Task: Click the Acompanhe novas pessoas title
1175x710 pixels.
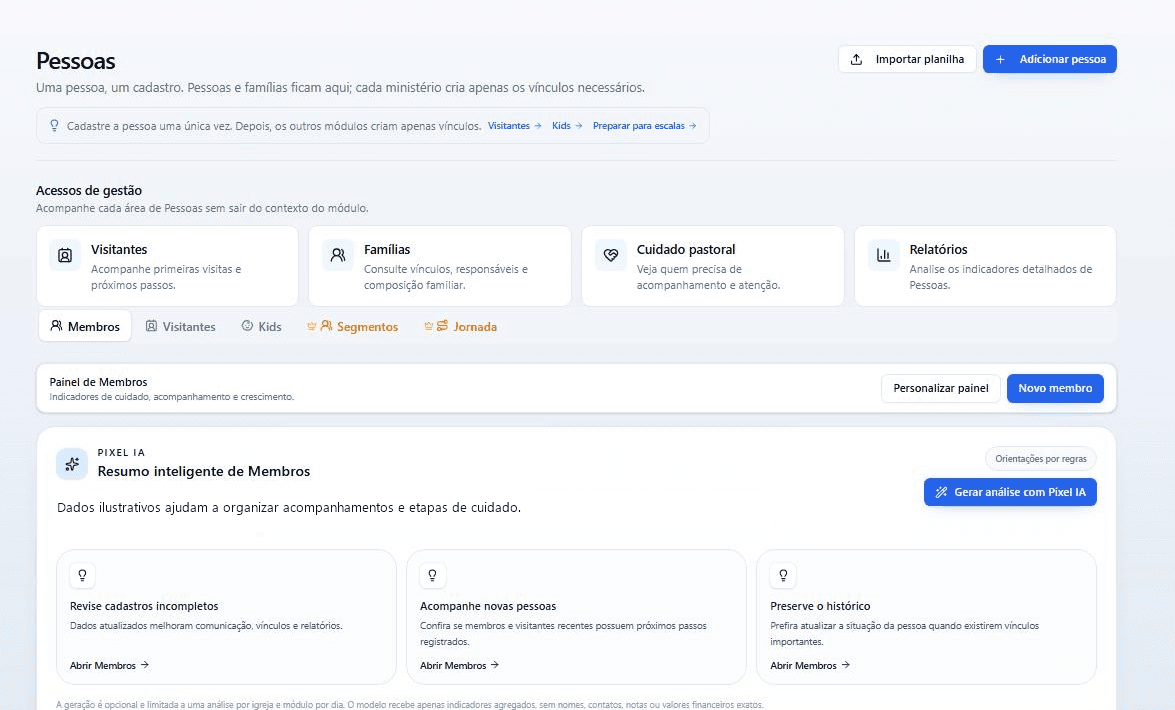Action: pyautogui.click(x=488, y=606)
